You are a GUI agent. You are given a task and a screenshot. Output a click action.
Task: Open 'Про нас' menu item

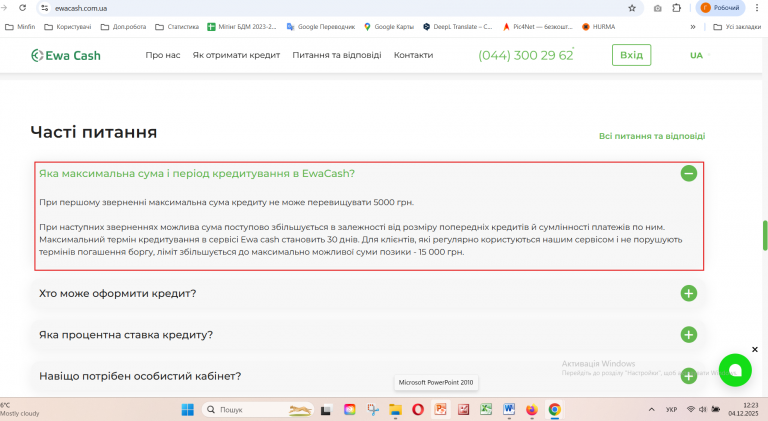click(163, 55)
